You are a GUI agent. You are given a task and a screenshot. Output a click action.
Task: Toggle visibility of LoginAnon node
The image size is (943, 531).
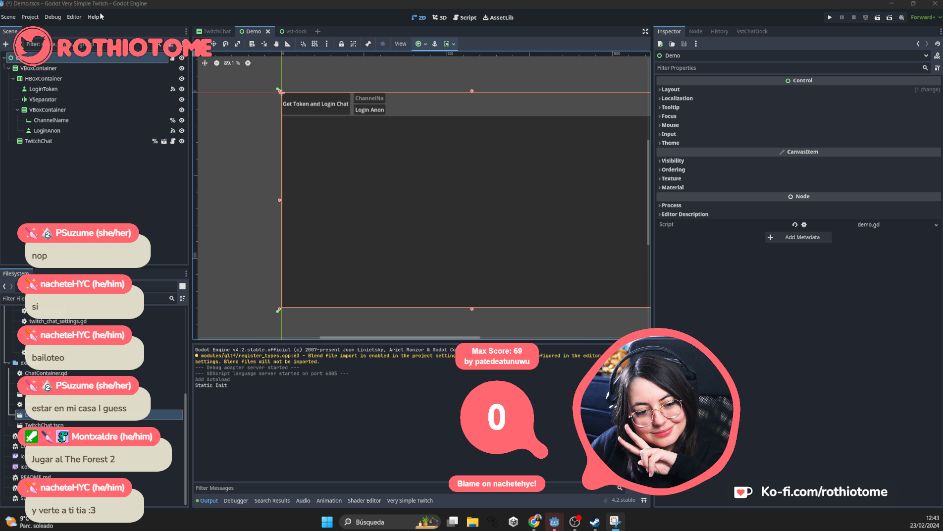(x=182, y=130)
